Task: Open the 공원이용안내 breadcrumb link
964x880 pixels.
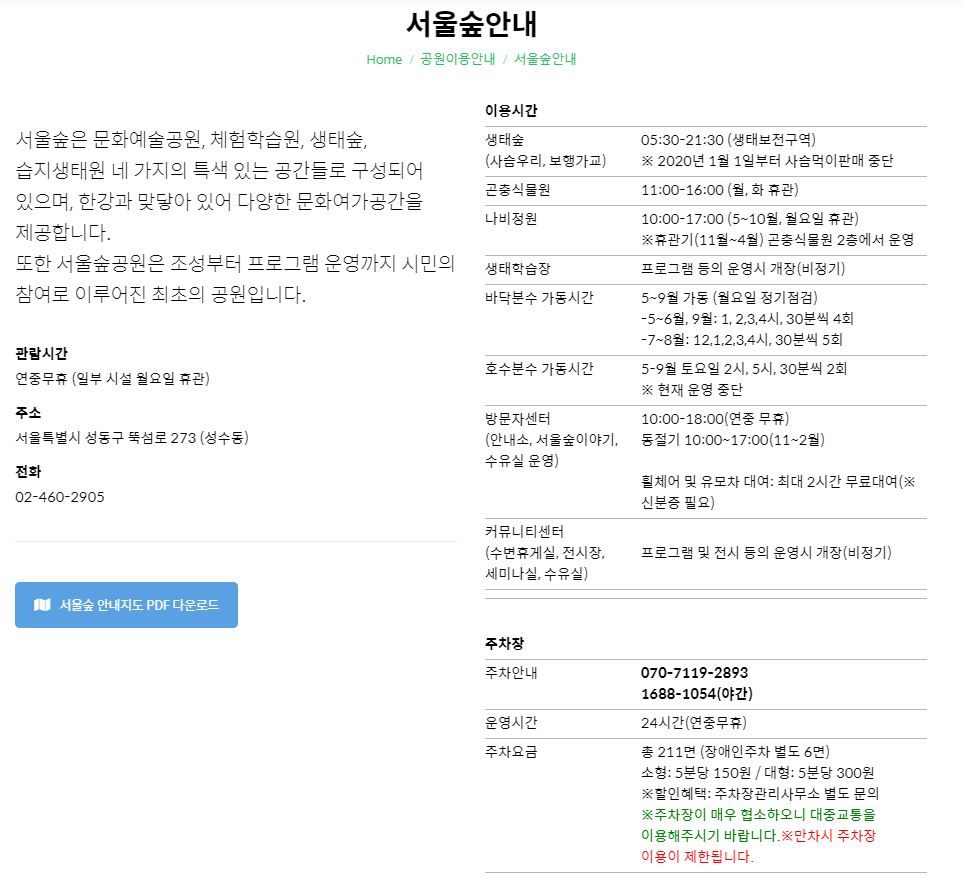Action: click(457, 59)
